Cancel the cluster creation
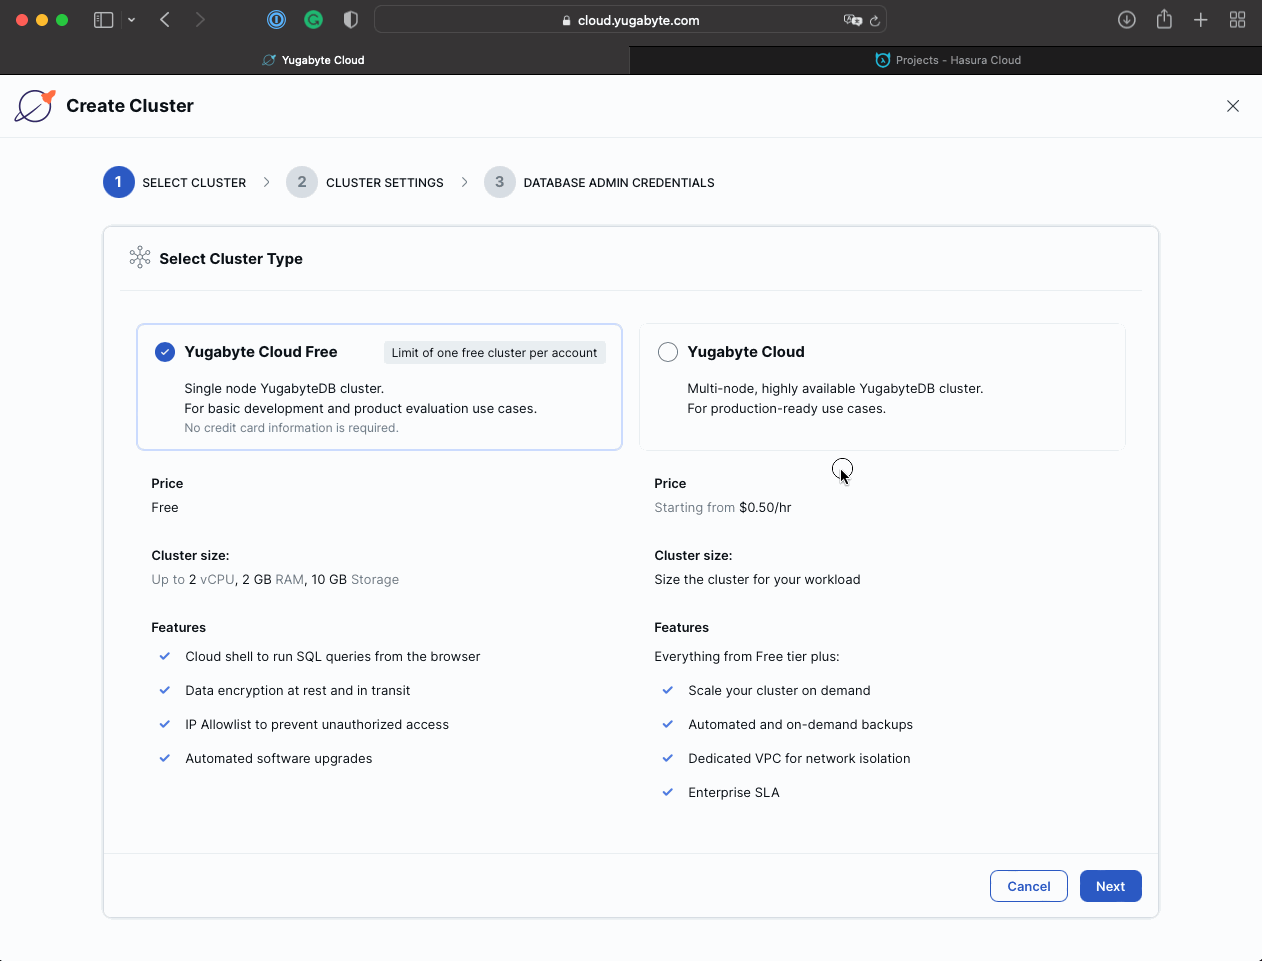1262x961 pixels. (x=1028, y=885)
